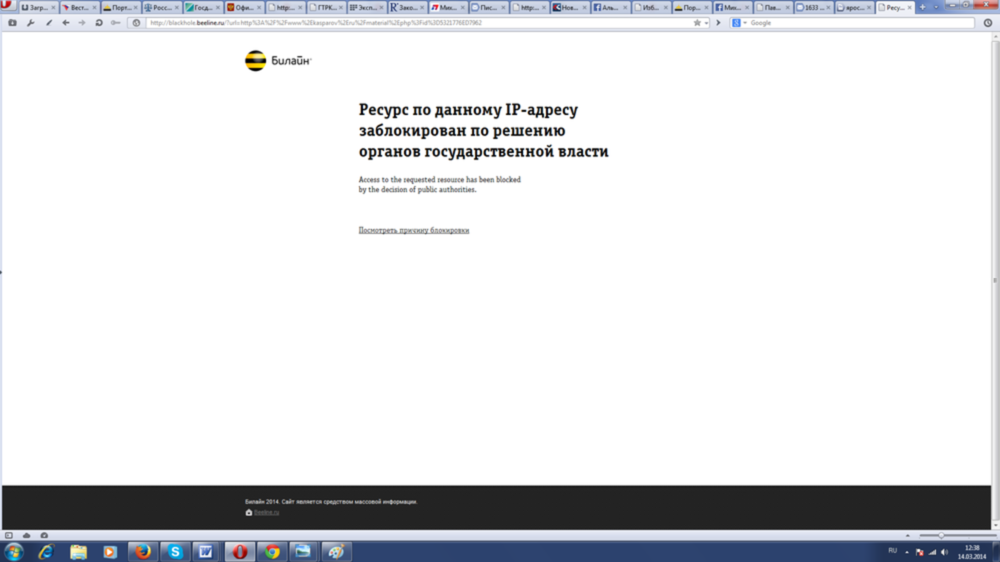Open Microsoft Word from the taskbar
This screenshot has height=562, width=1000.
pyautogui.click(x=206, y=552)
